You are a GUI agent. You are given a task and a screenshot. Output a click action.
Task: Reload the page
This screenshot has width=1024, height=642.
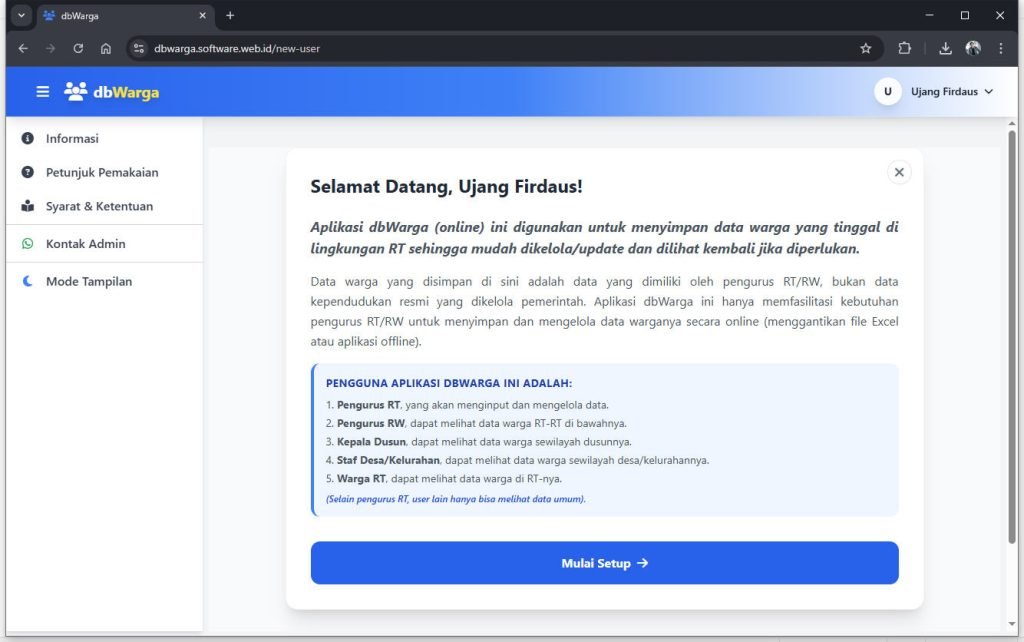78,48
